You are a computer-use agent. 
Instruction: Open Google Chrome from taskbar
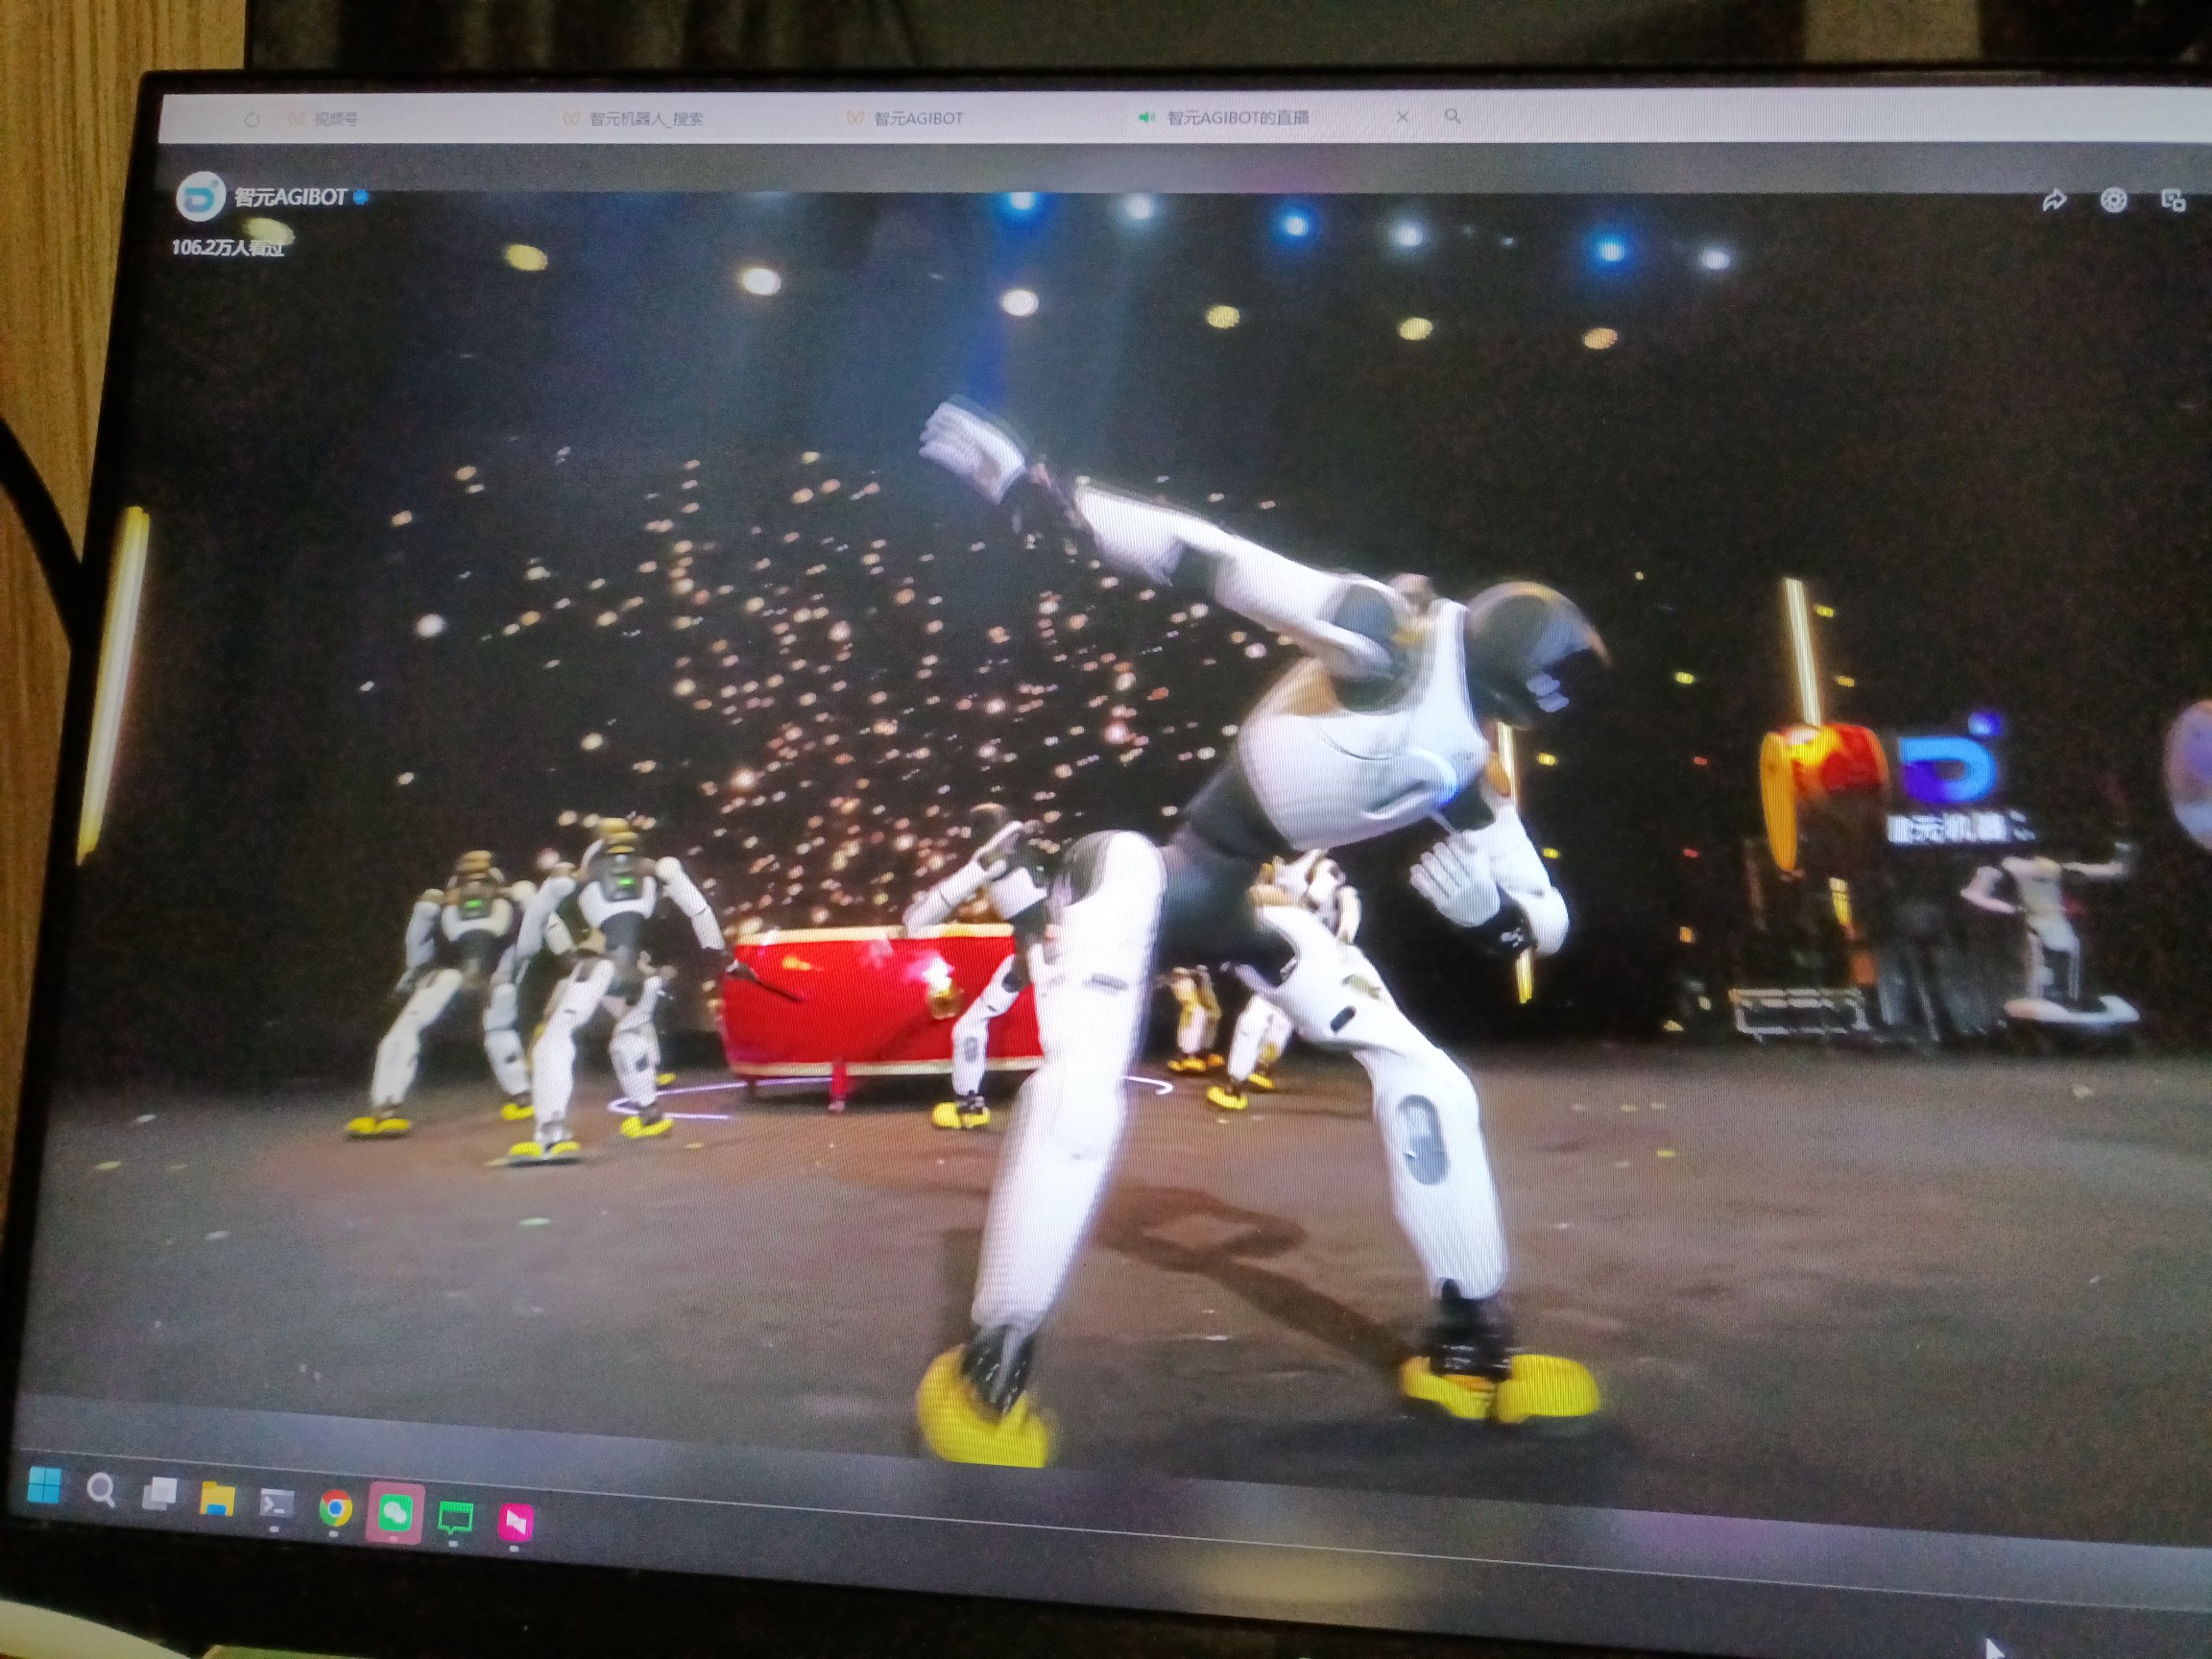tap(335, 1509)
